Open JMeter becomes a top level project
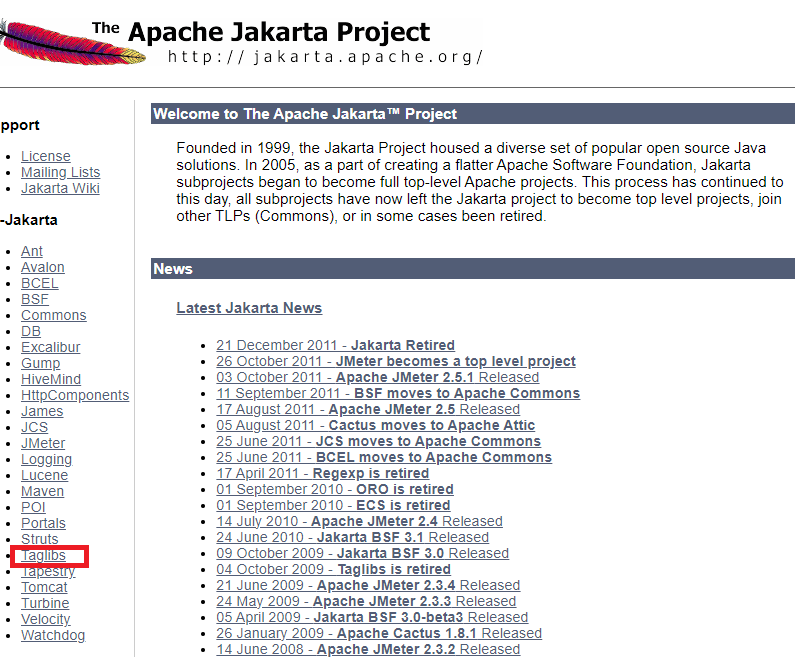This screenshot has height=657, width=810. (396, 361)
